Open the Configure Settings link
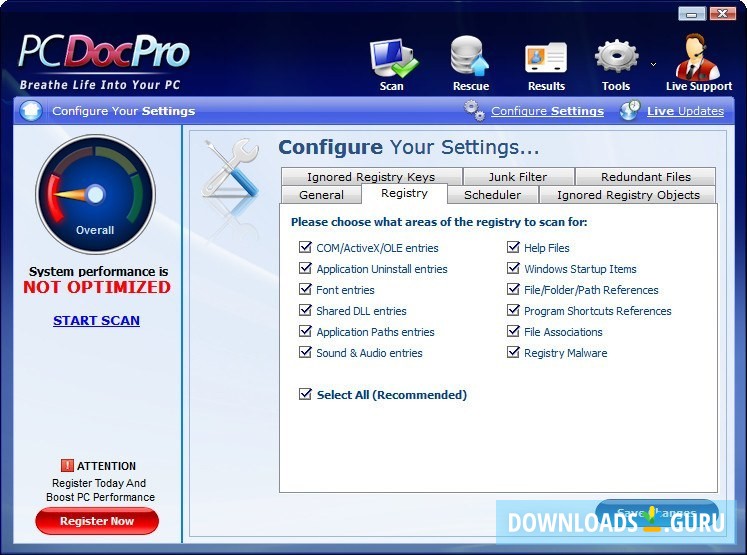Screen dimensions: 747x555 [x=547, y=111]
